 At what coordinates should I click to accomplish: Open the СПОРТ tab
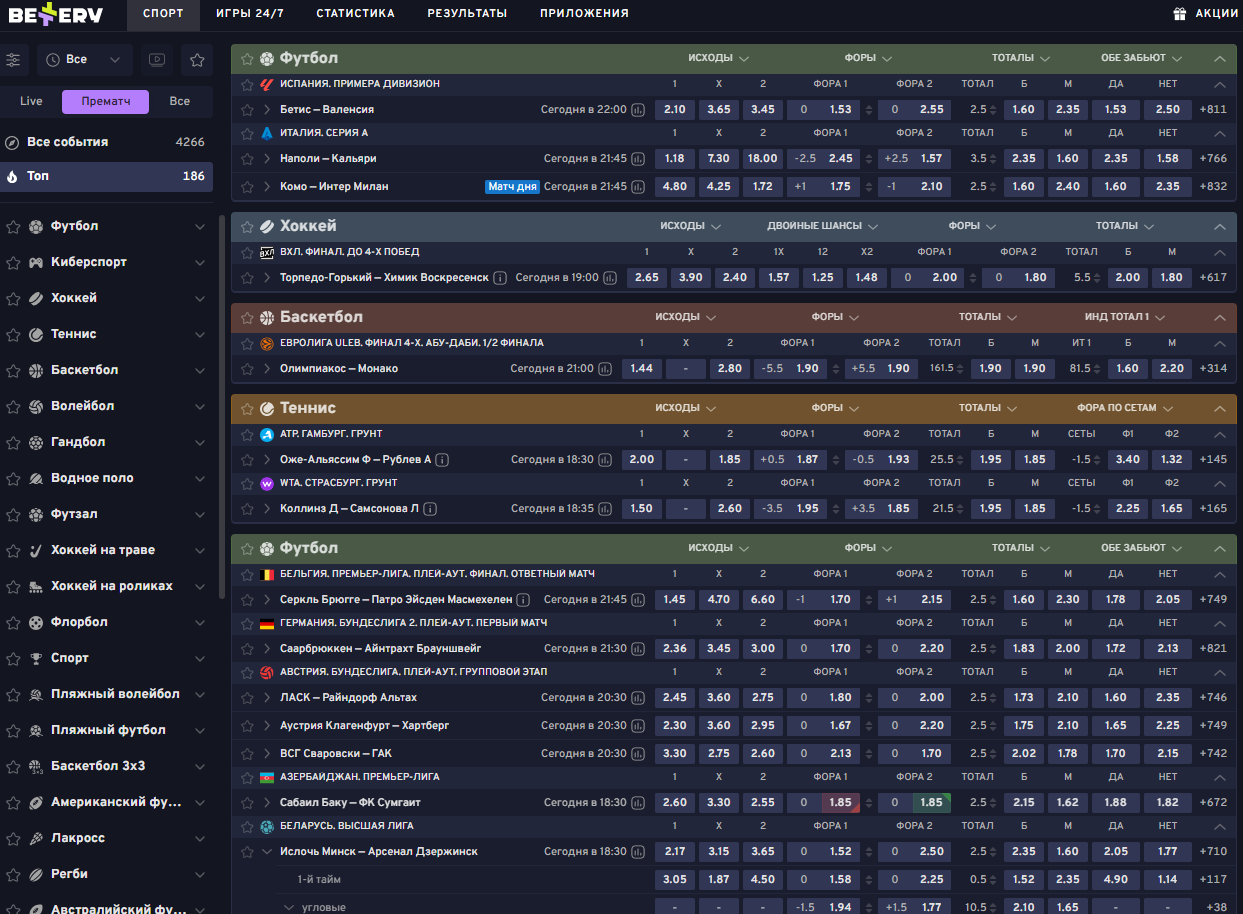point(163,14)
